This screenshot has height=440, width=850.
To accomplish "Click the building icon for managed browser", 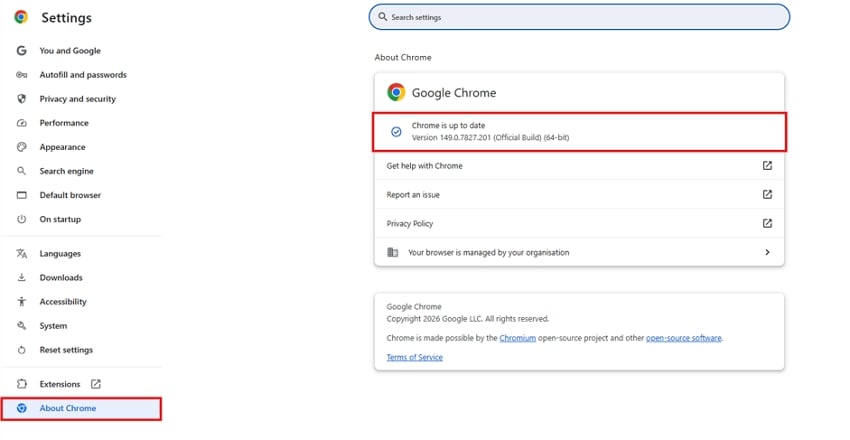I will coord(392,252).
